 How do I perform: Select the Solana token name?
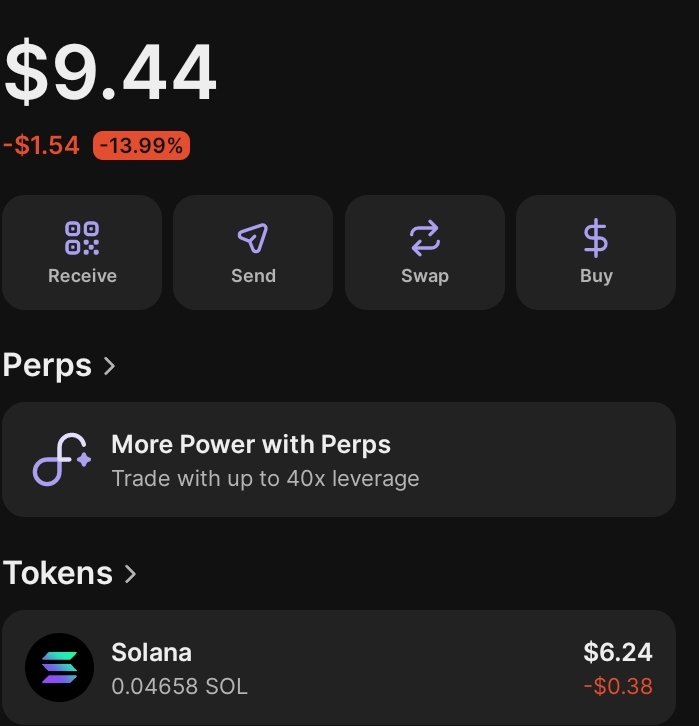click(x=151, y=653)
